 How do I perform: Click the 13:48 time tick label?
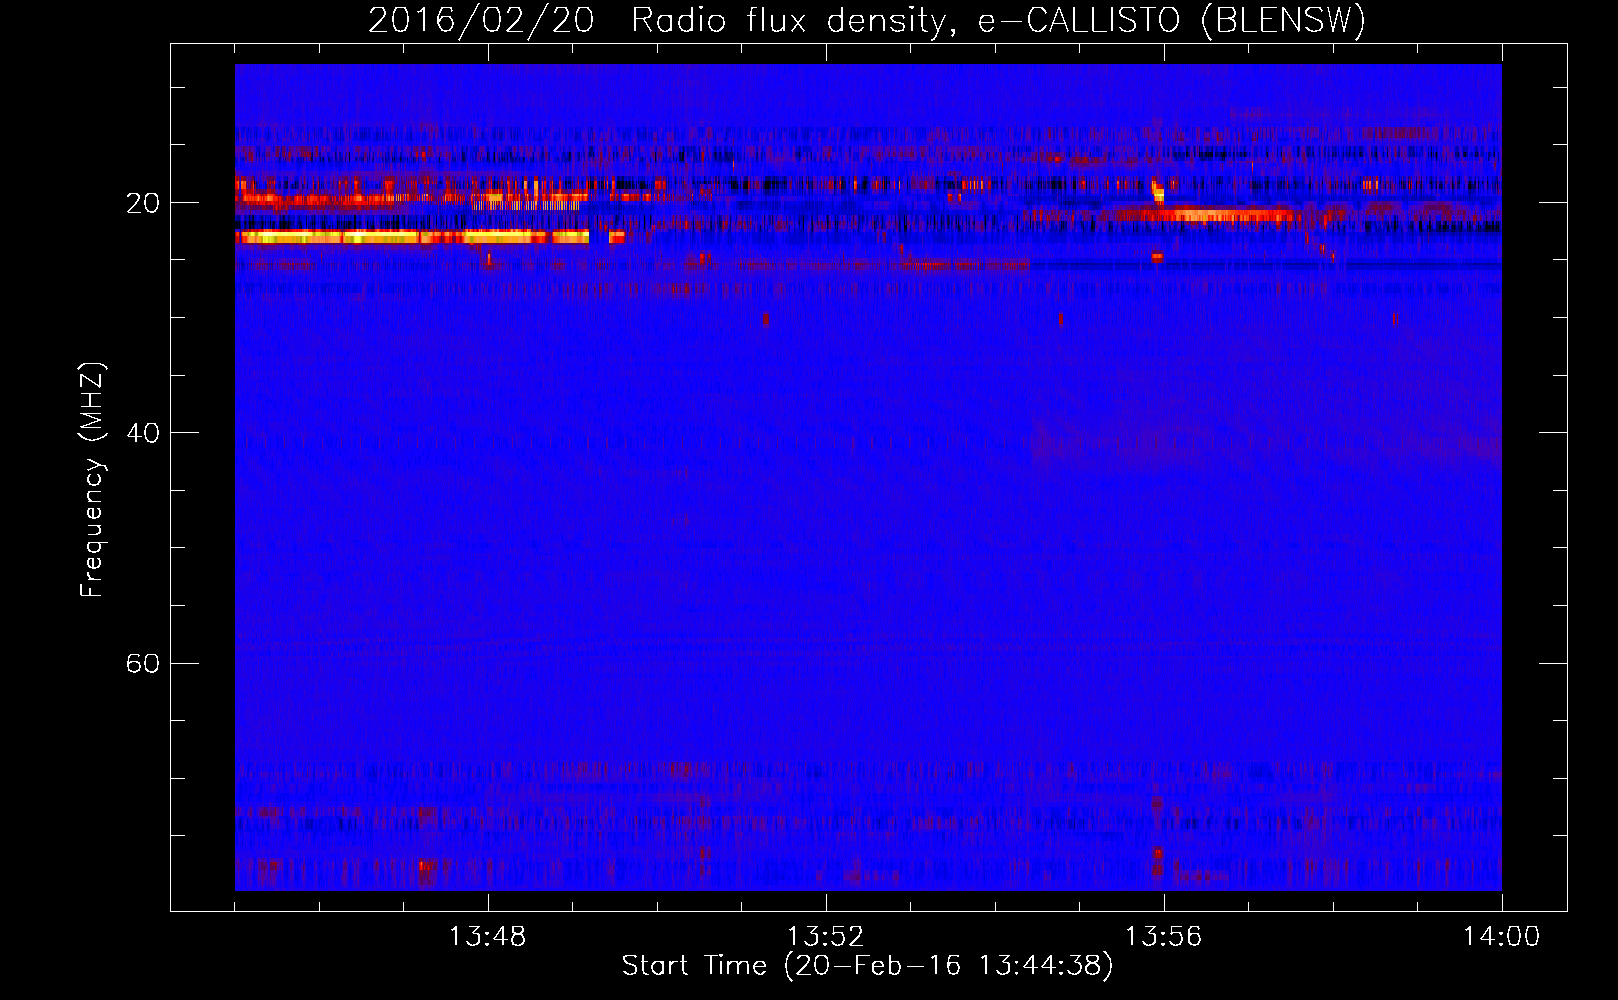488,937
